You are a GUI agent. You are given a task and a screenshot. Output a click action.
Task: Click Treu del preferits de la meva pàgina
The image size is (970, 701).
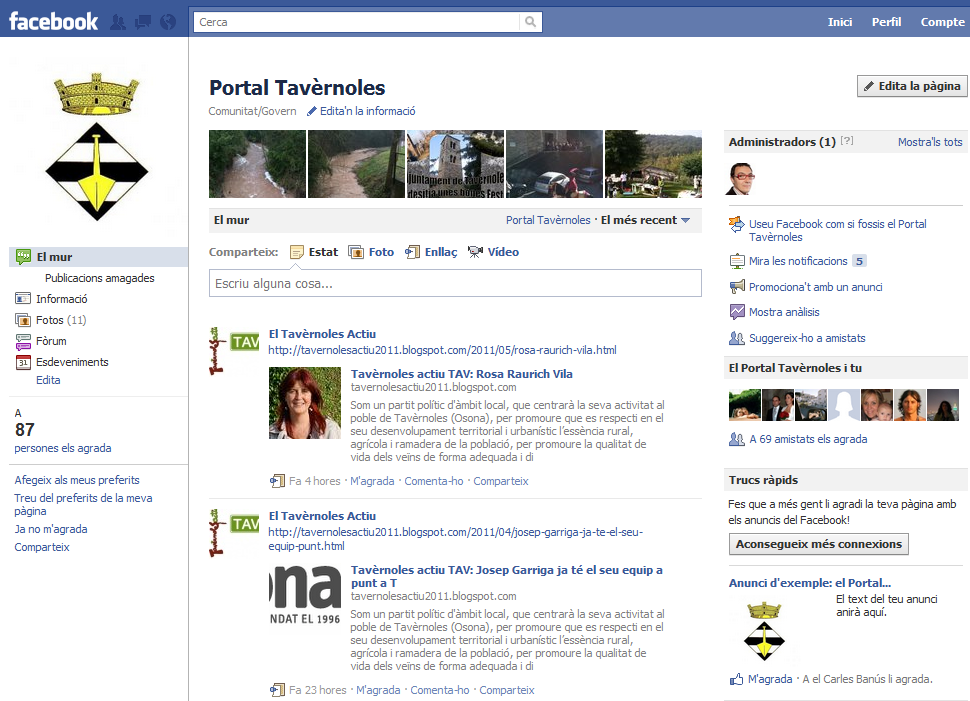83,504
